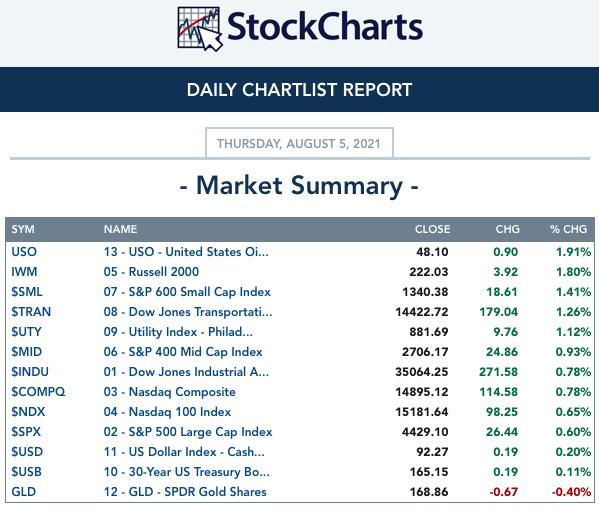
Task: Click the StockCharts wordmark text
Action: [x=325, y=27]
